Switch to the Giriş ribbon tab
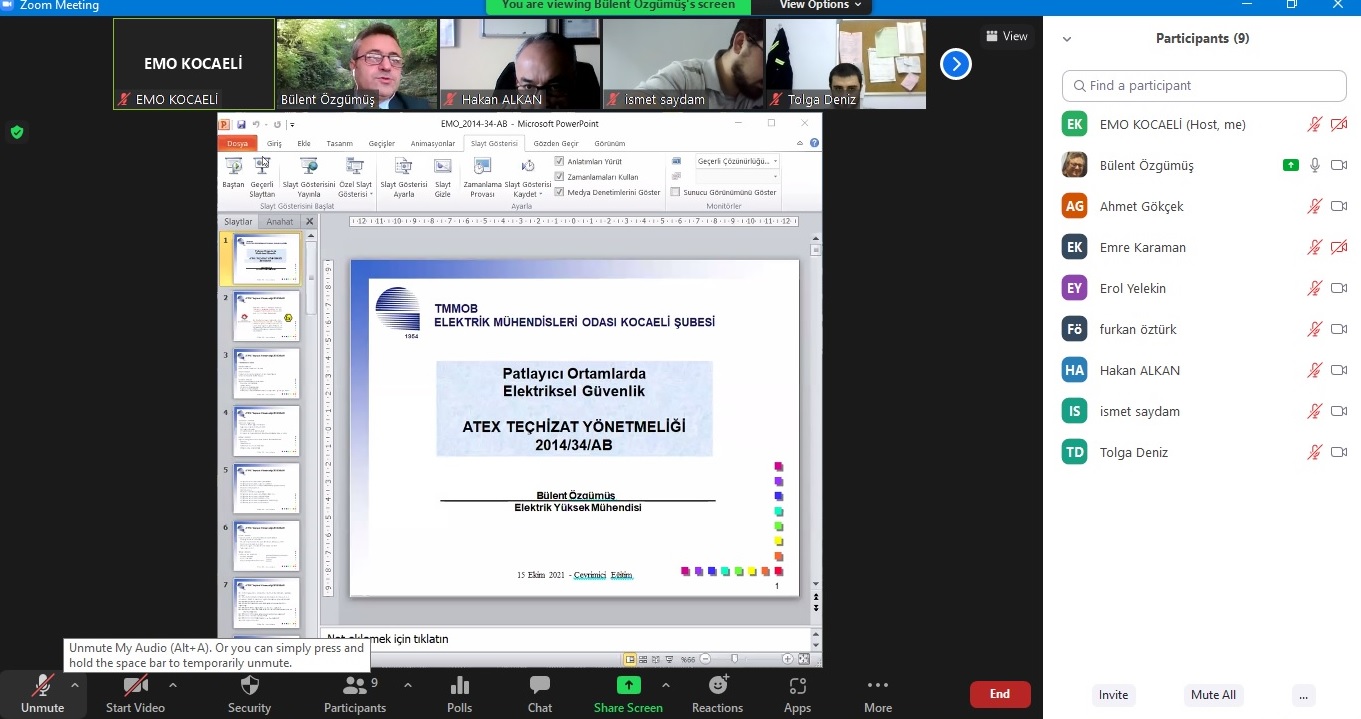 (x=274, y=143)
